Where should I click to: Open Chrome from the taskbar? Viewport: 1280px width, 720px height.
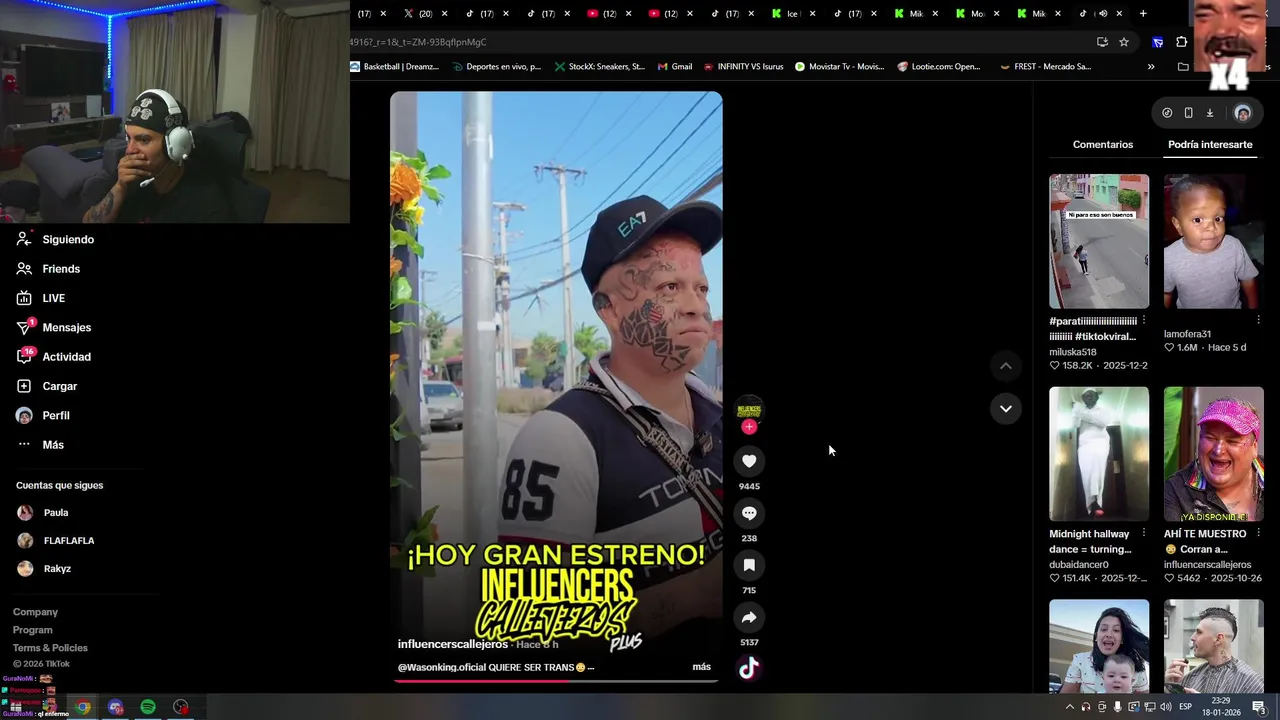83,707
